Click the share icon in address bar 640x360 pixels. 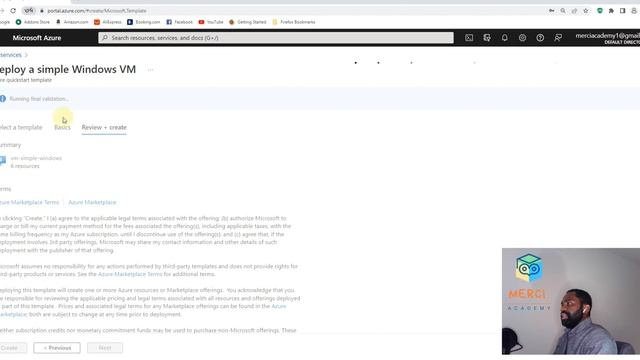coord(574,11)
